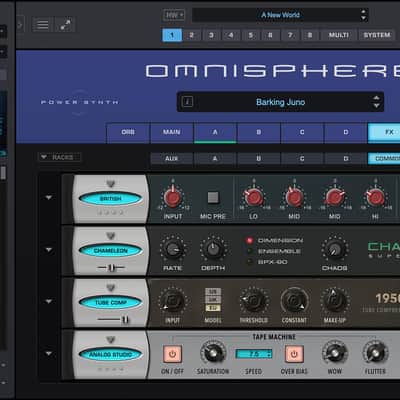Toggle the OVER BIAS power button
Viewport: 400px width, 400px height.
pyautogui.click(x=294, y=354)
